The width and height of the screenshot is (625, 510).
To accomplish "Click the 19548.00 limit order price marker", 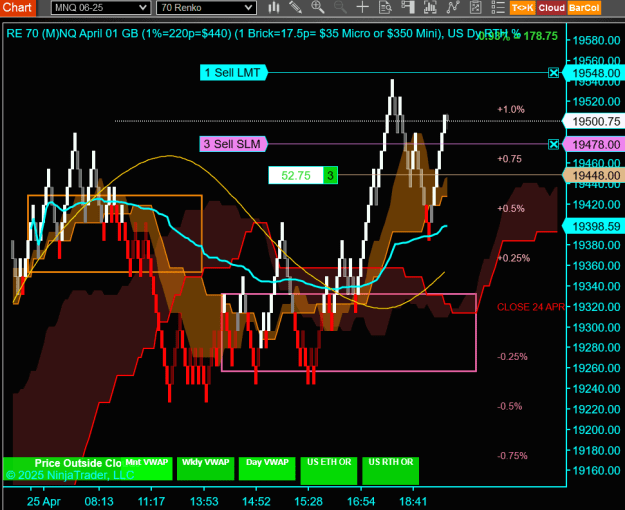I will pyautogui.click(x=594, y=73).
